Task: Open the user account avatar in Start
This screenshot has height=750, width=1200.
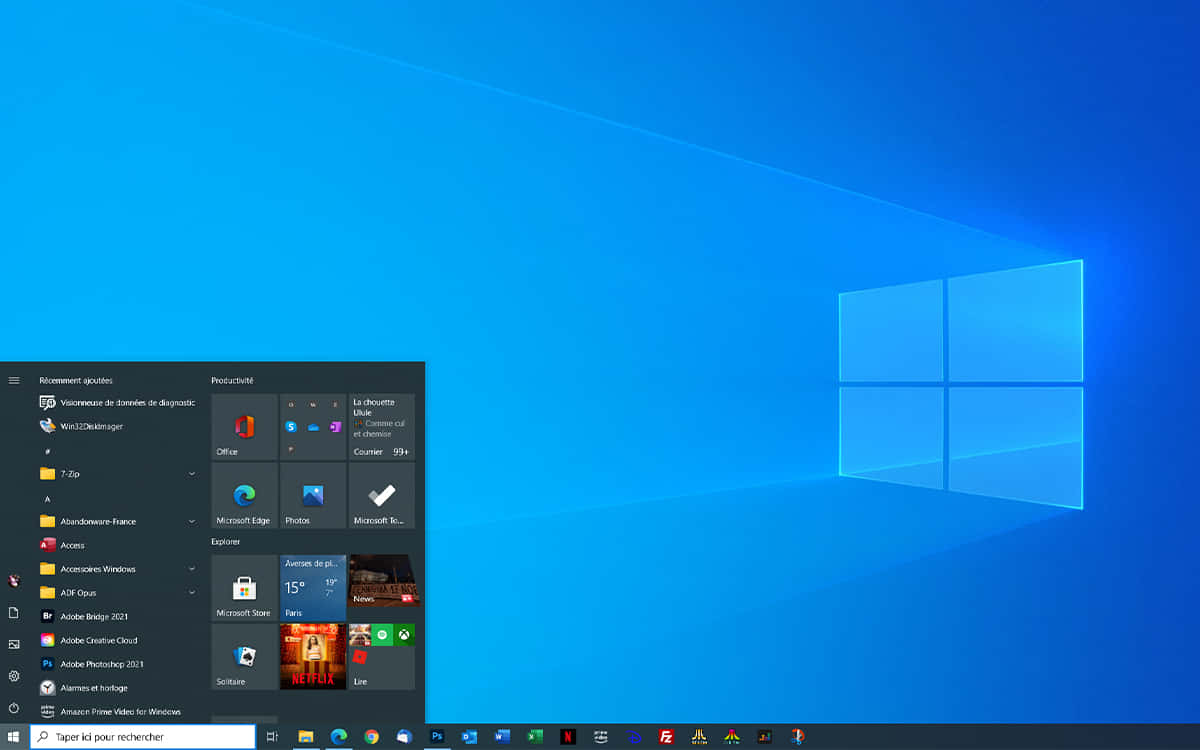Action: coord(14,581)
